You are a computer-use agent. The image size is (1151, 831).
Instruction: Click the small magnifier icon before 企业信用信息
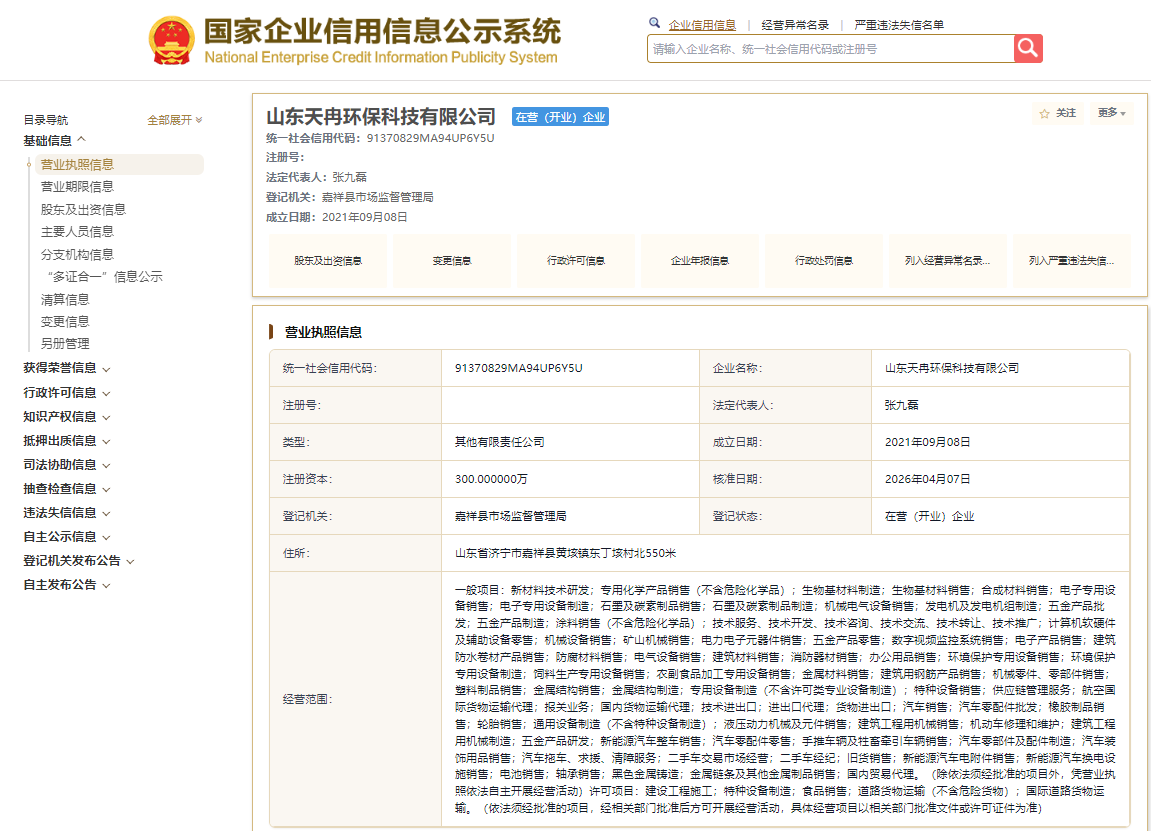click(654, 23)
